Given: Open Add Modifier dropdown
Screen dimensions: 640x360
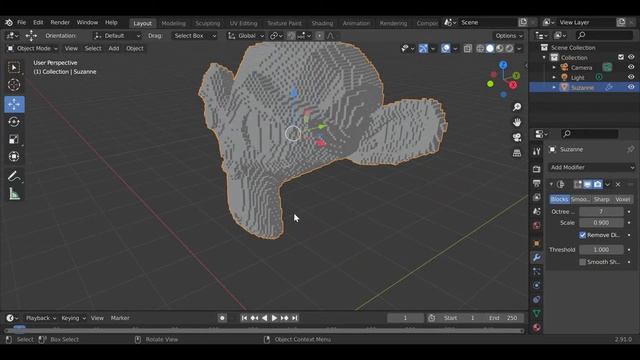Looking at the screenshot, I should [592, 167].
